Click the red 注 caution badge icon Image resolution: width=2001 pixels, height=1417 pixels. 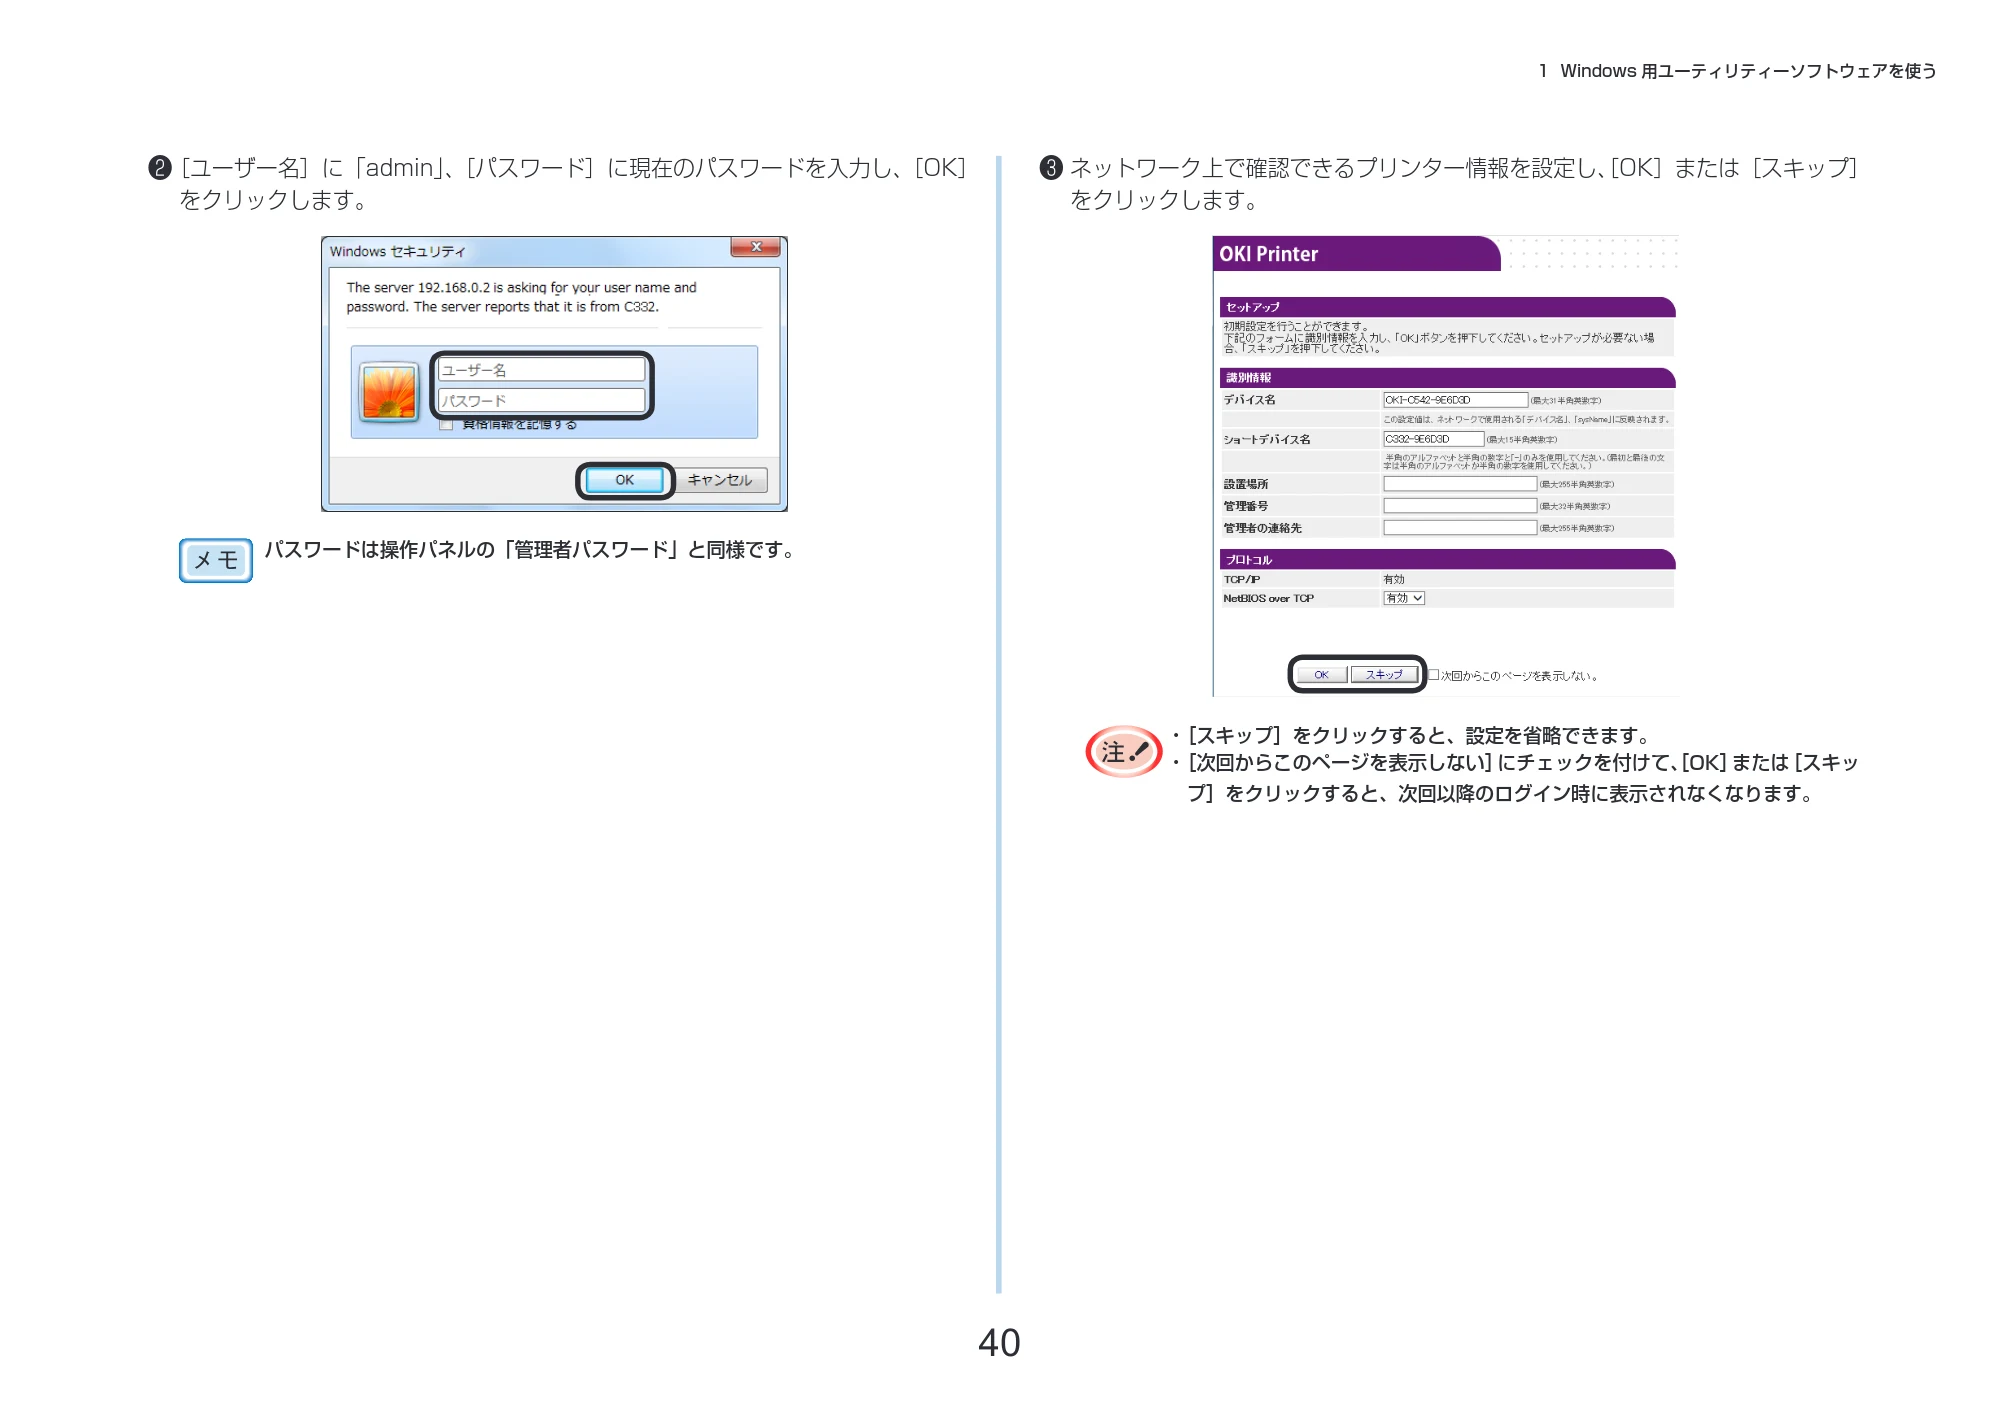(1123, 751)
